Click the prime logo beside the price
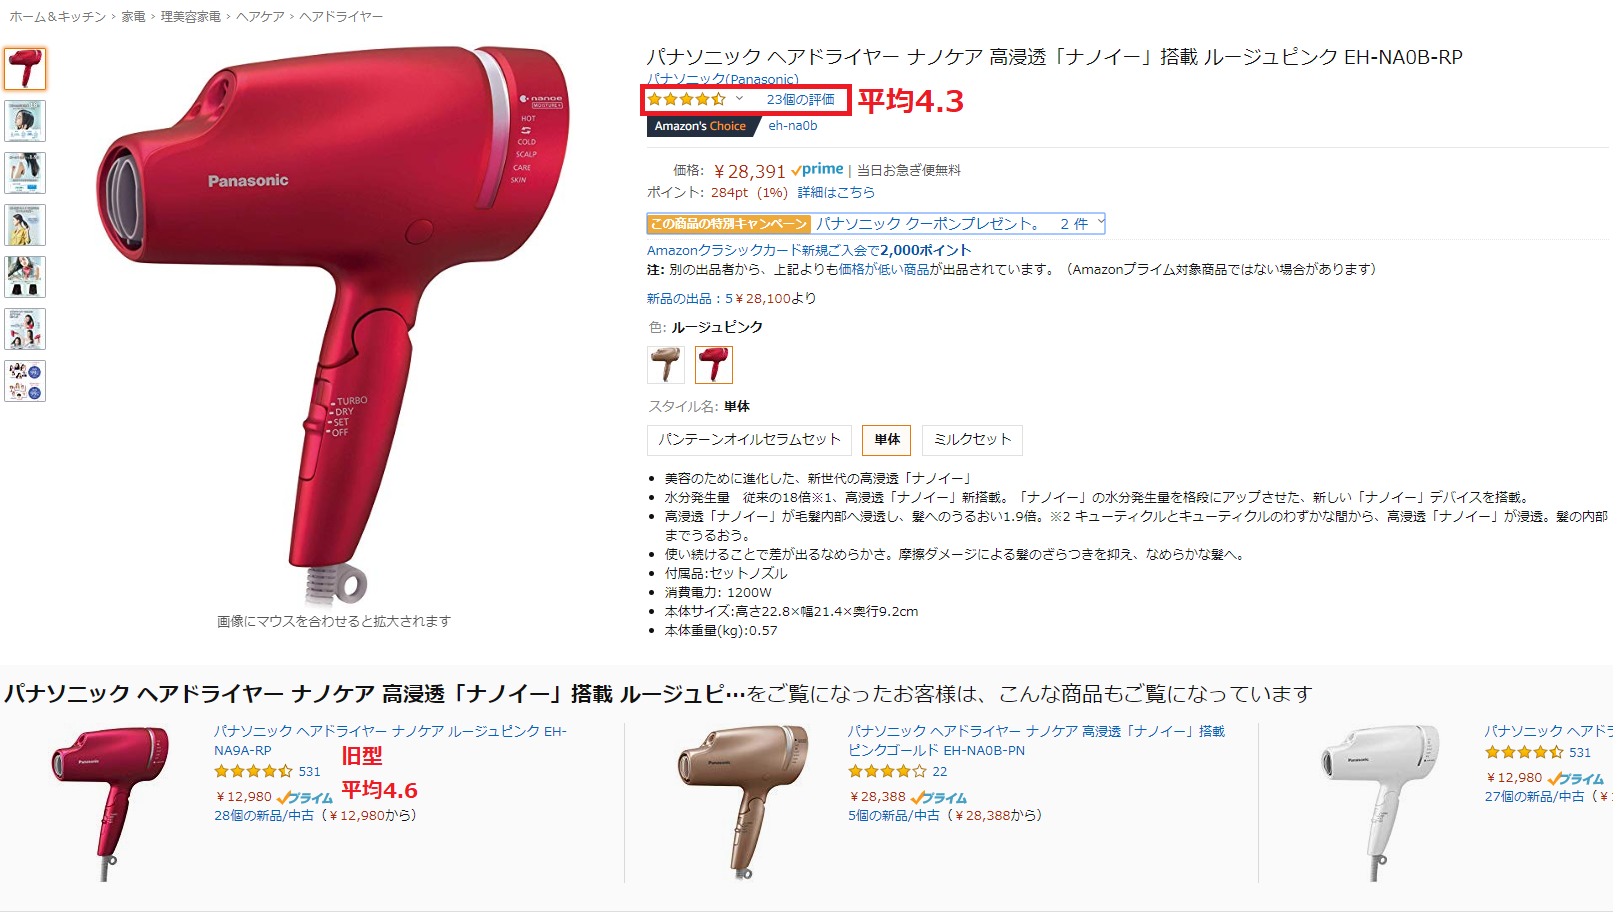The image size is (1621, 923). (817, 170)
